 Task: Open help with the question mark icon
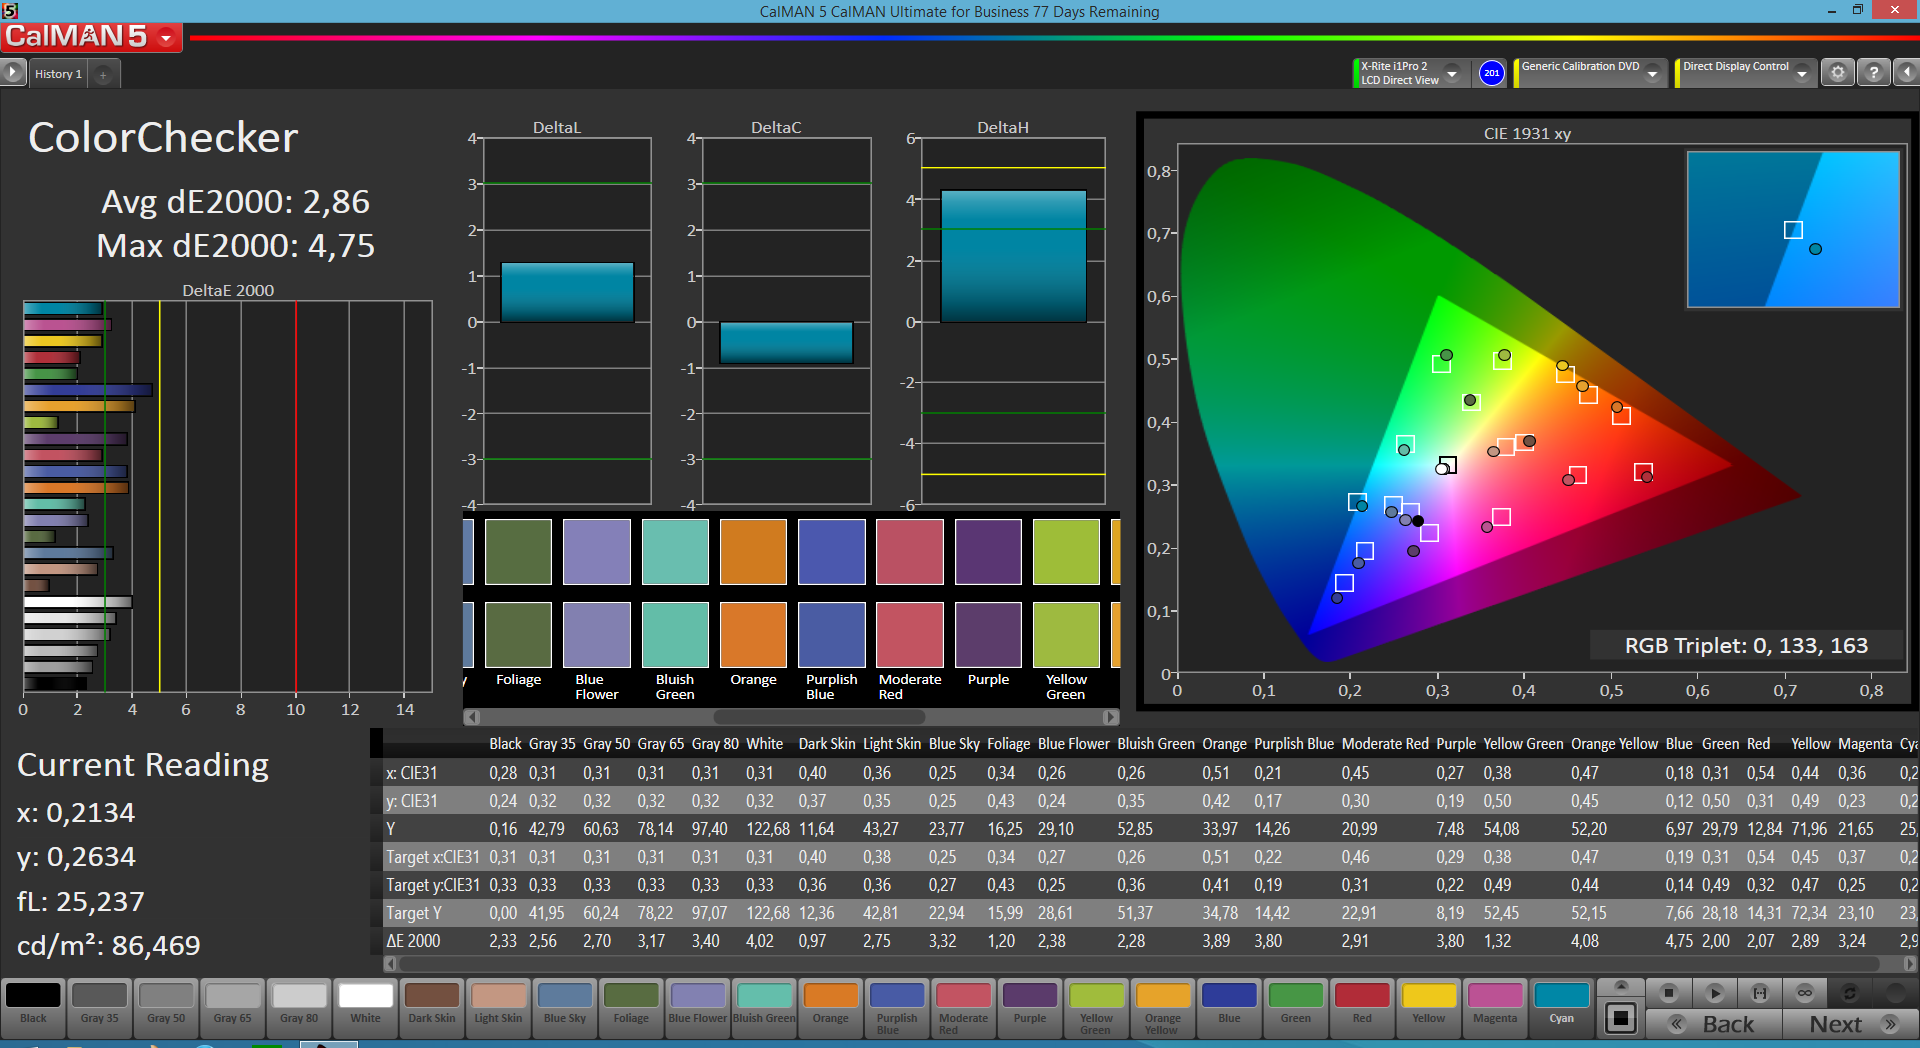pyautogui.click(x=1874, y=73)
